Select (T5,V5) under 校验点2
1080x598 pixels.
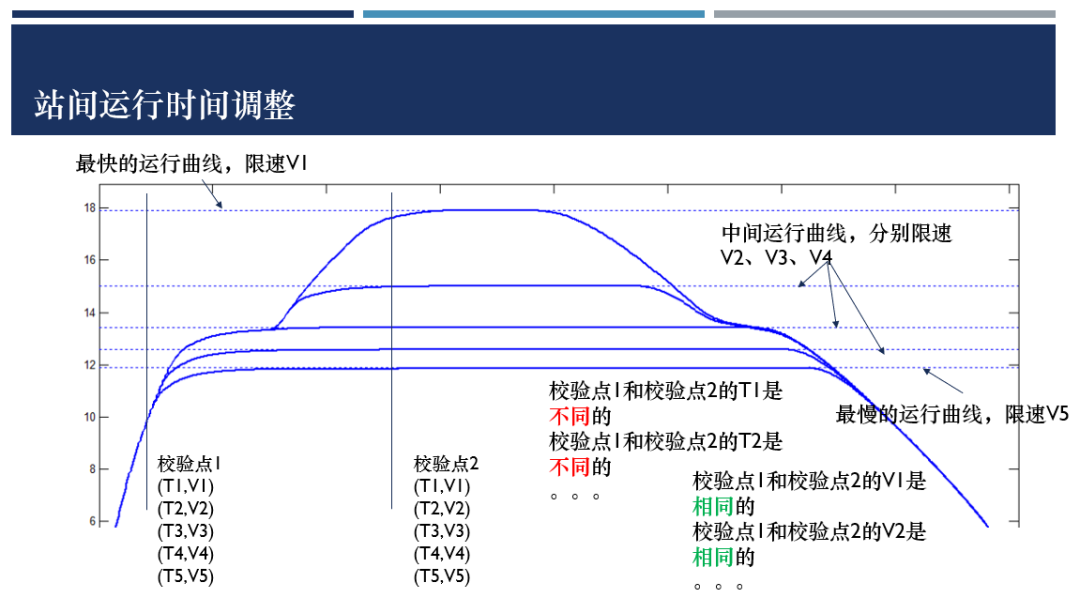442,577
